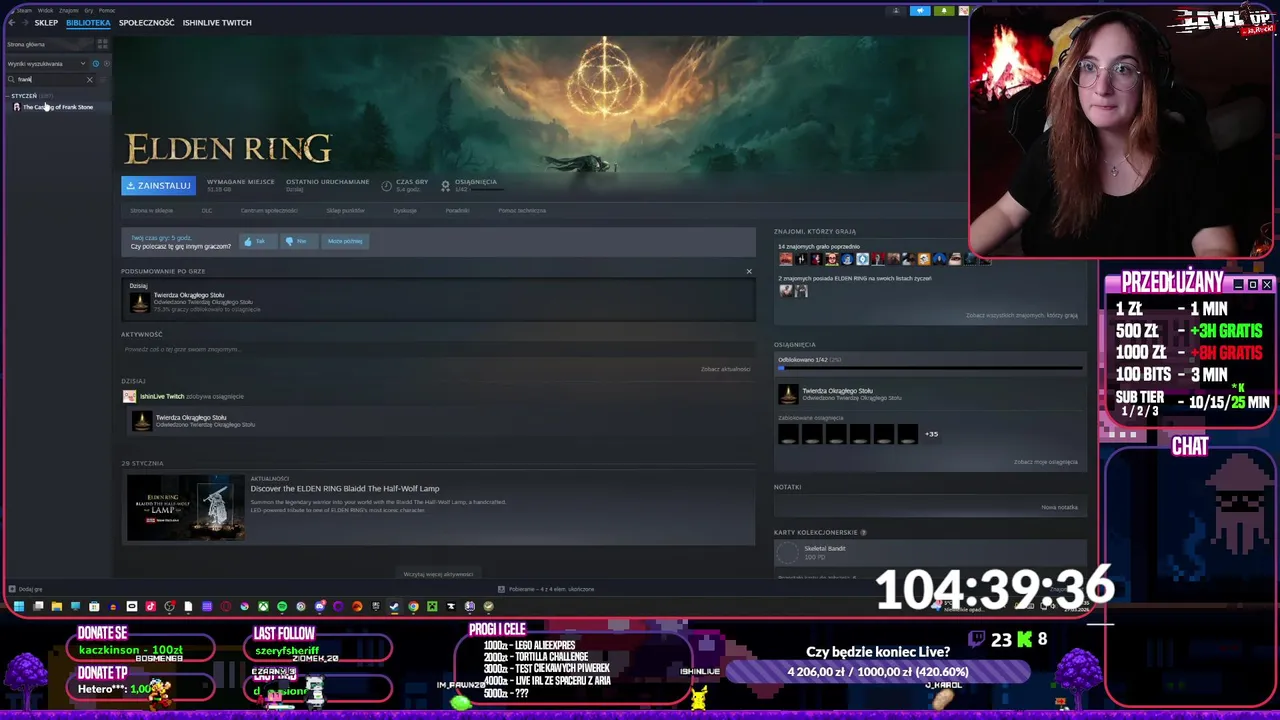This screenshot has width=1280, height=720.
Task: Click the activity comment input field
Action: coord(438,350)
